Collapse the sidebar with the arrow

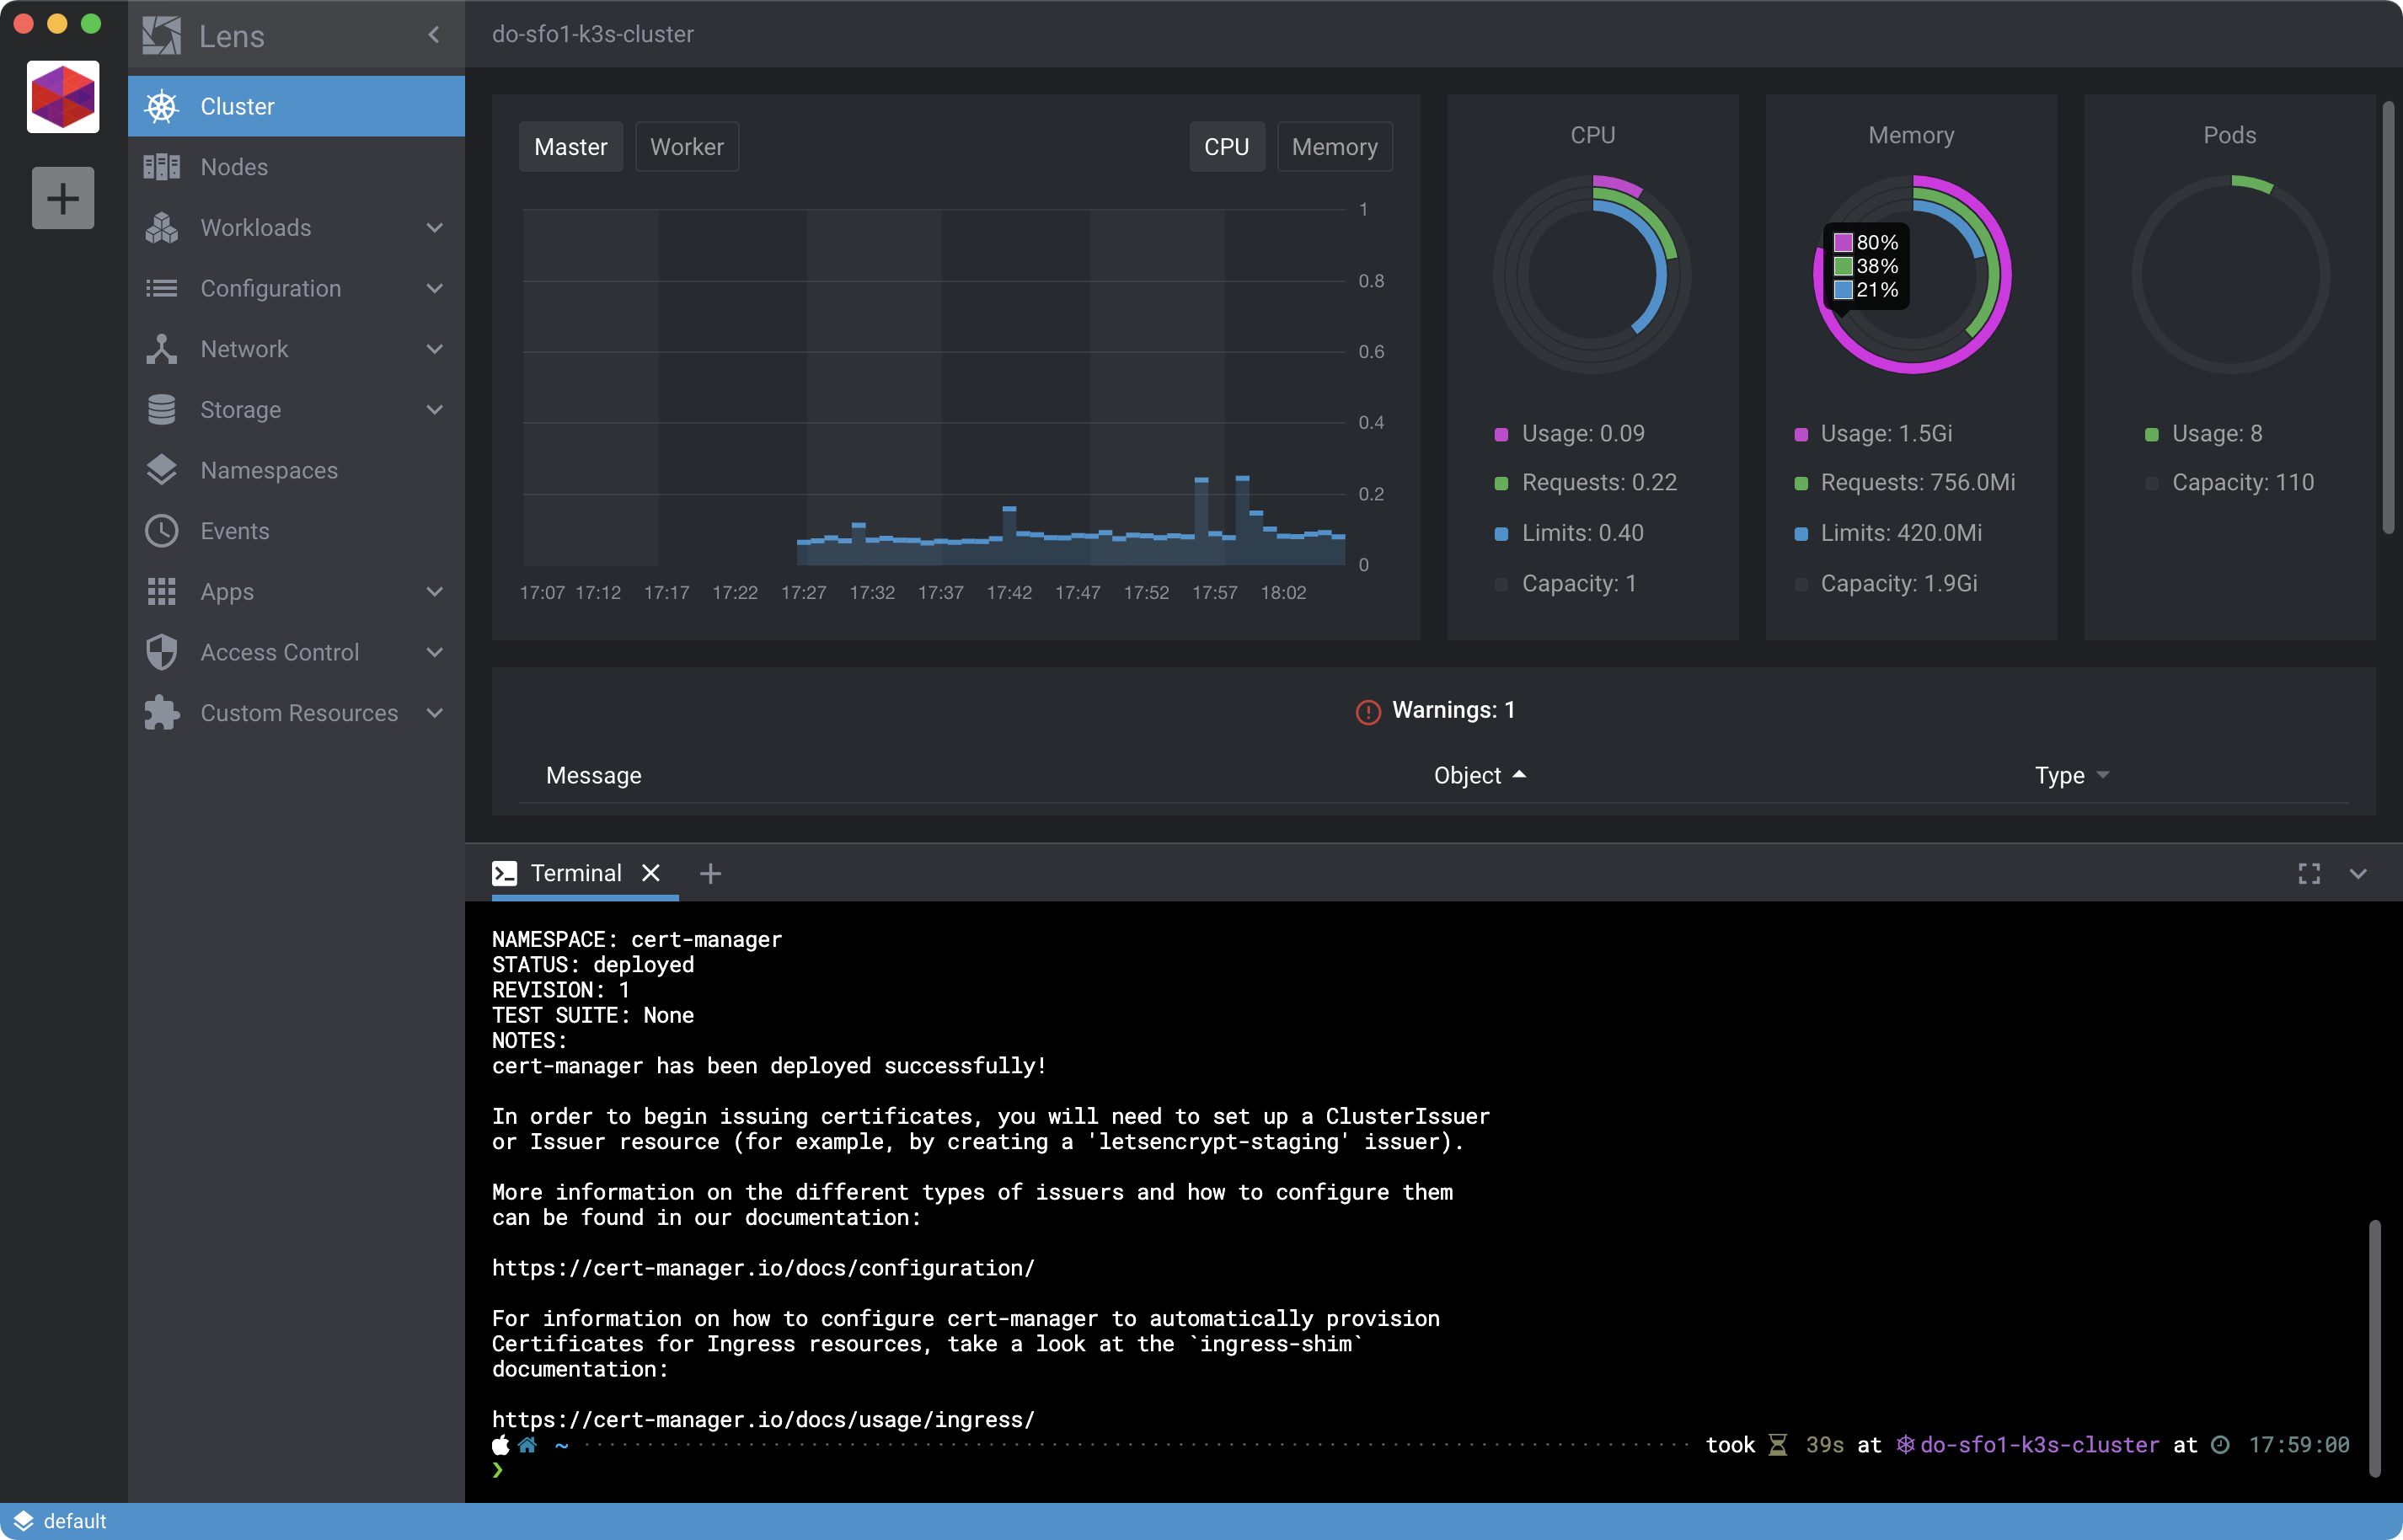pos(434,35)
